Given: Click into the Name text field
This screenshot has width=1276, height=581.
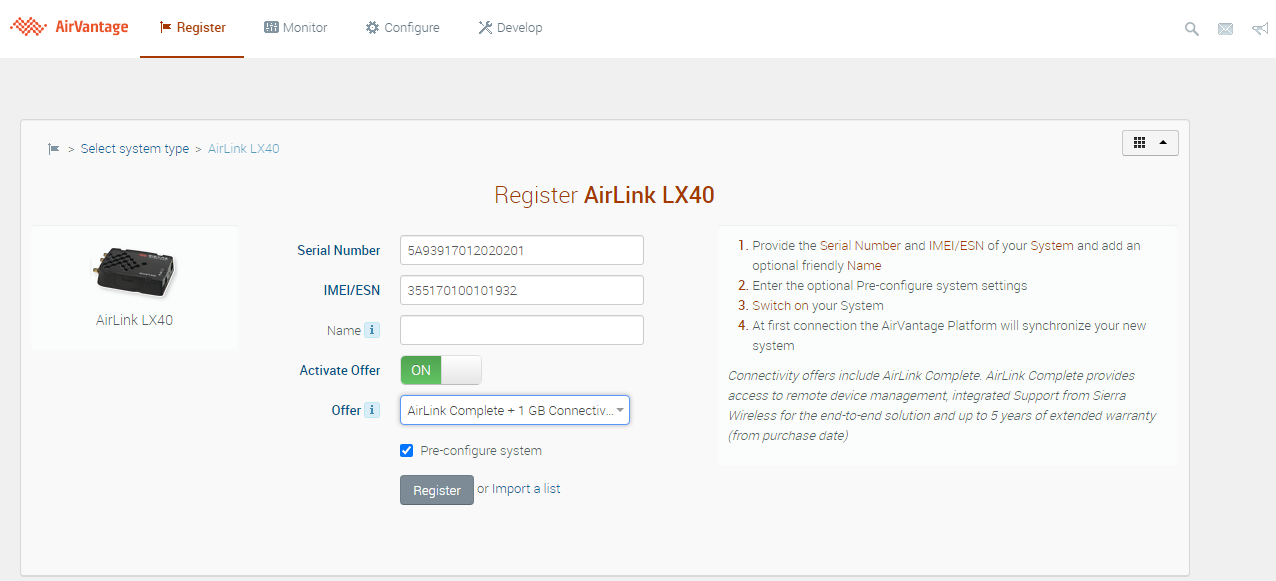Looking at the screenshot, I should pos(521,330).
